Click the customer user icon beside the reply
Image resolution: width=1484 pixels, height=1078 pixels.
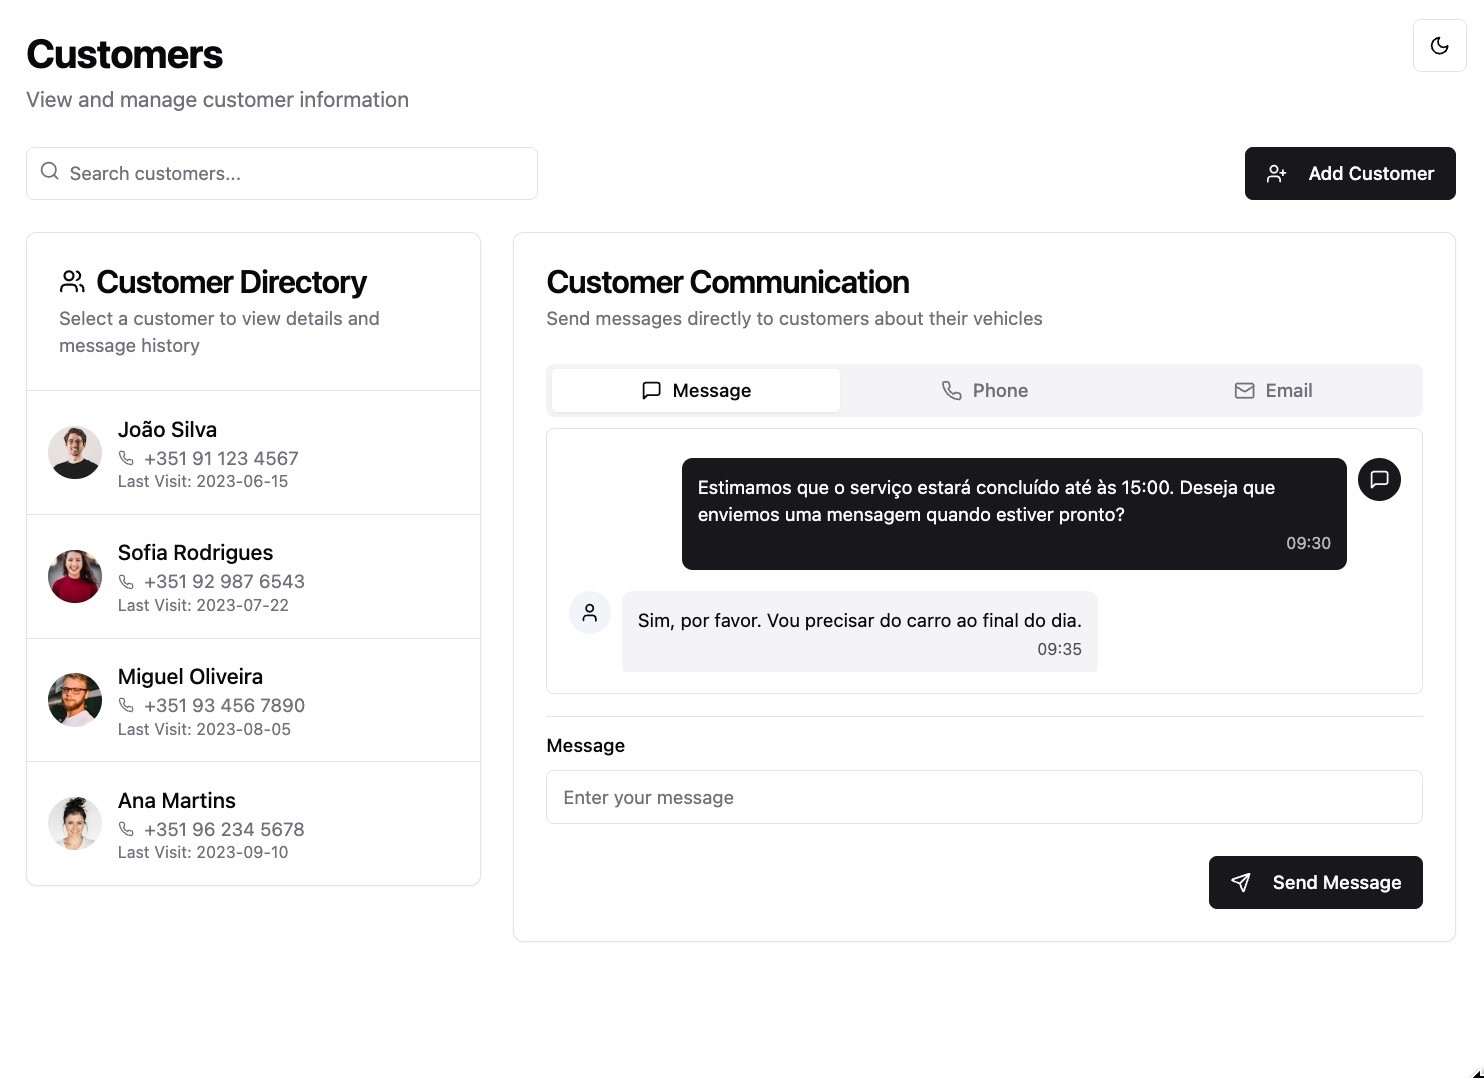pyautogui.click(x=590, y=612)
